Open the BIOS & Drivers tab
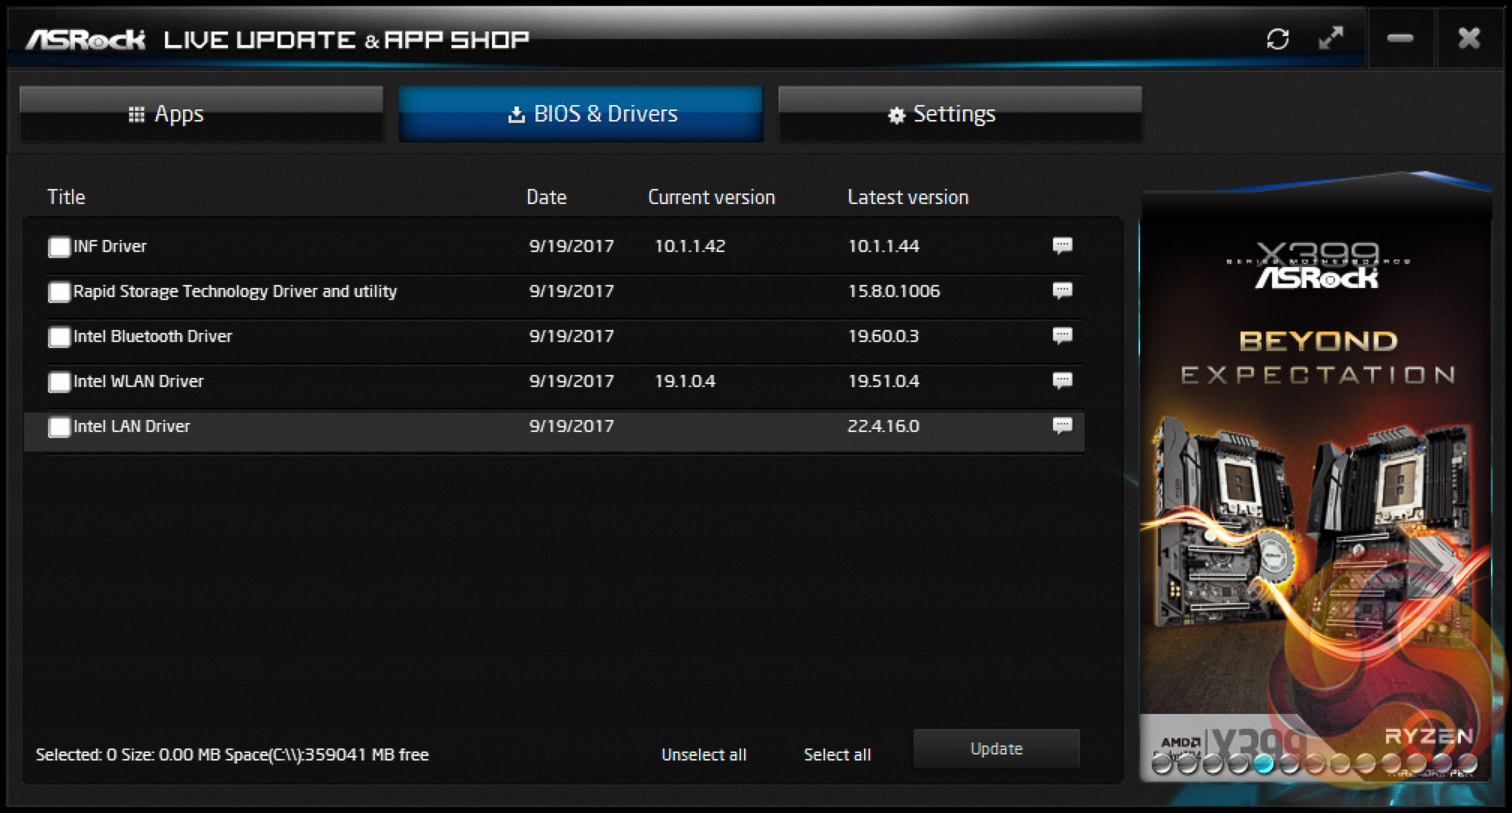This screenshot has width=1512, height=813. tap(581, 113)
